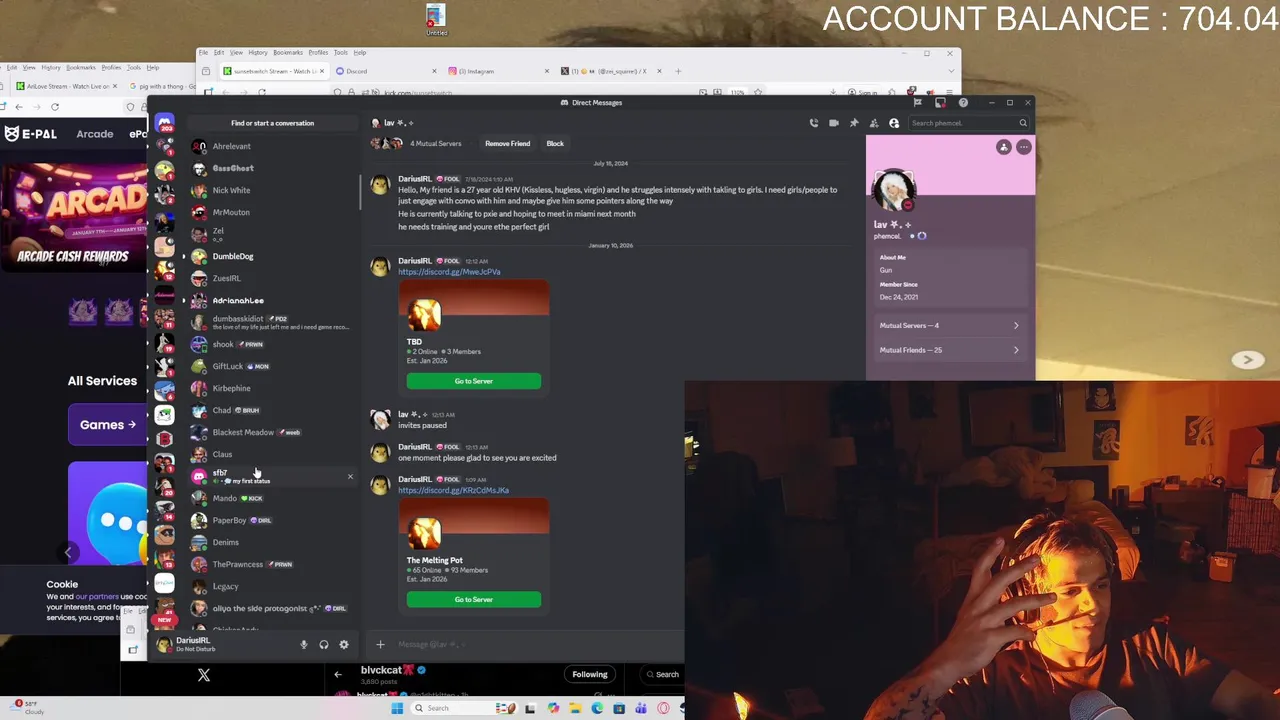This screenshot has width=1280, height=720.
Task: Deafen headphones in Discord user panel
Action: tap(324, 645)
